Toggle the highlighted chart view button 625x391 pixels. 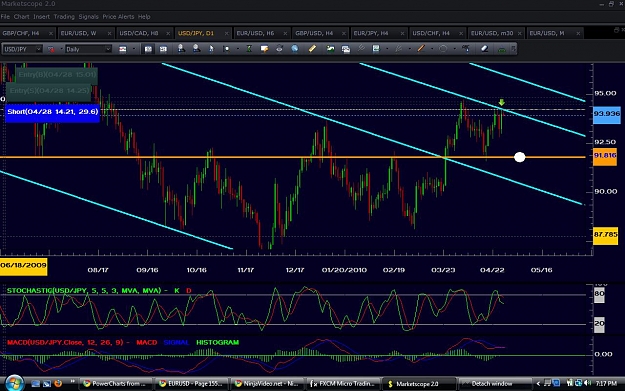[148, 49]
